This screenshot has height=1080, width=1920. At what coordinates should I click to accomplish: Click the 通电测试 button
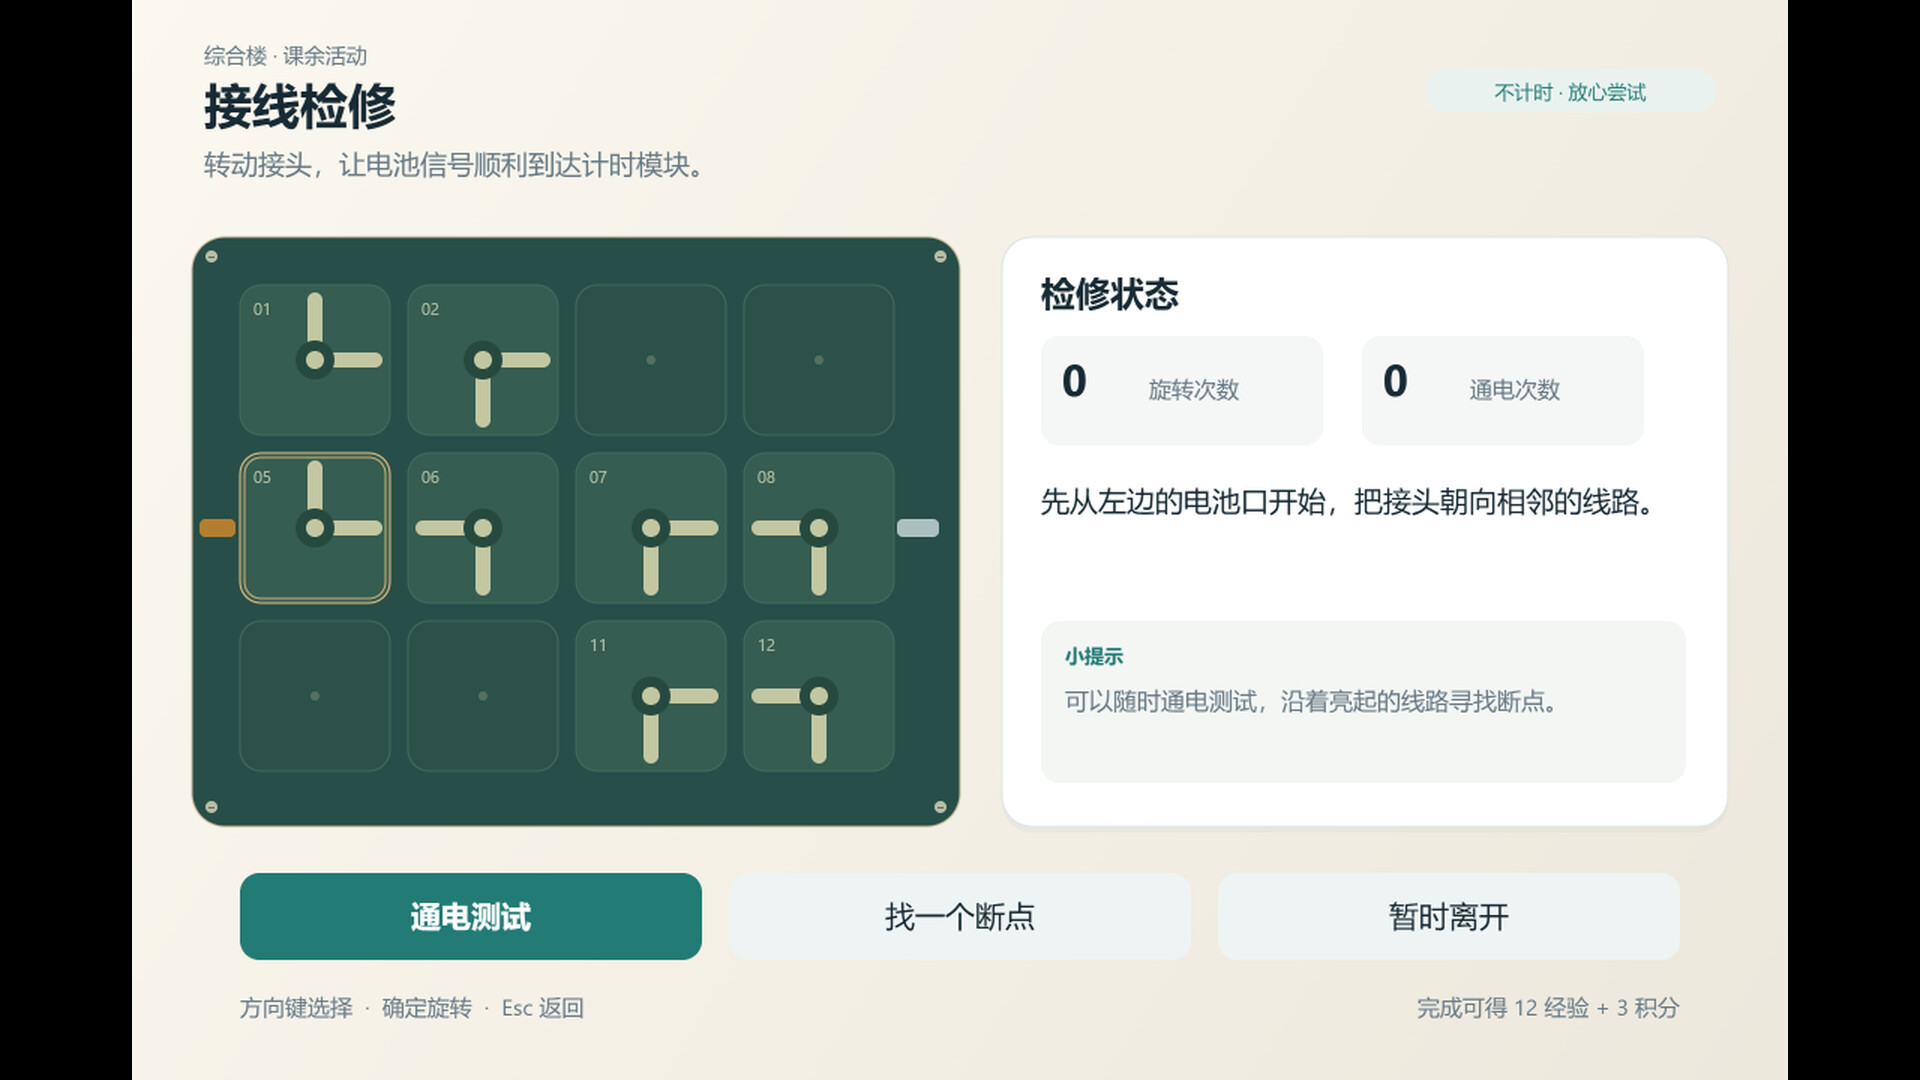pos(471,916)
